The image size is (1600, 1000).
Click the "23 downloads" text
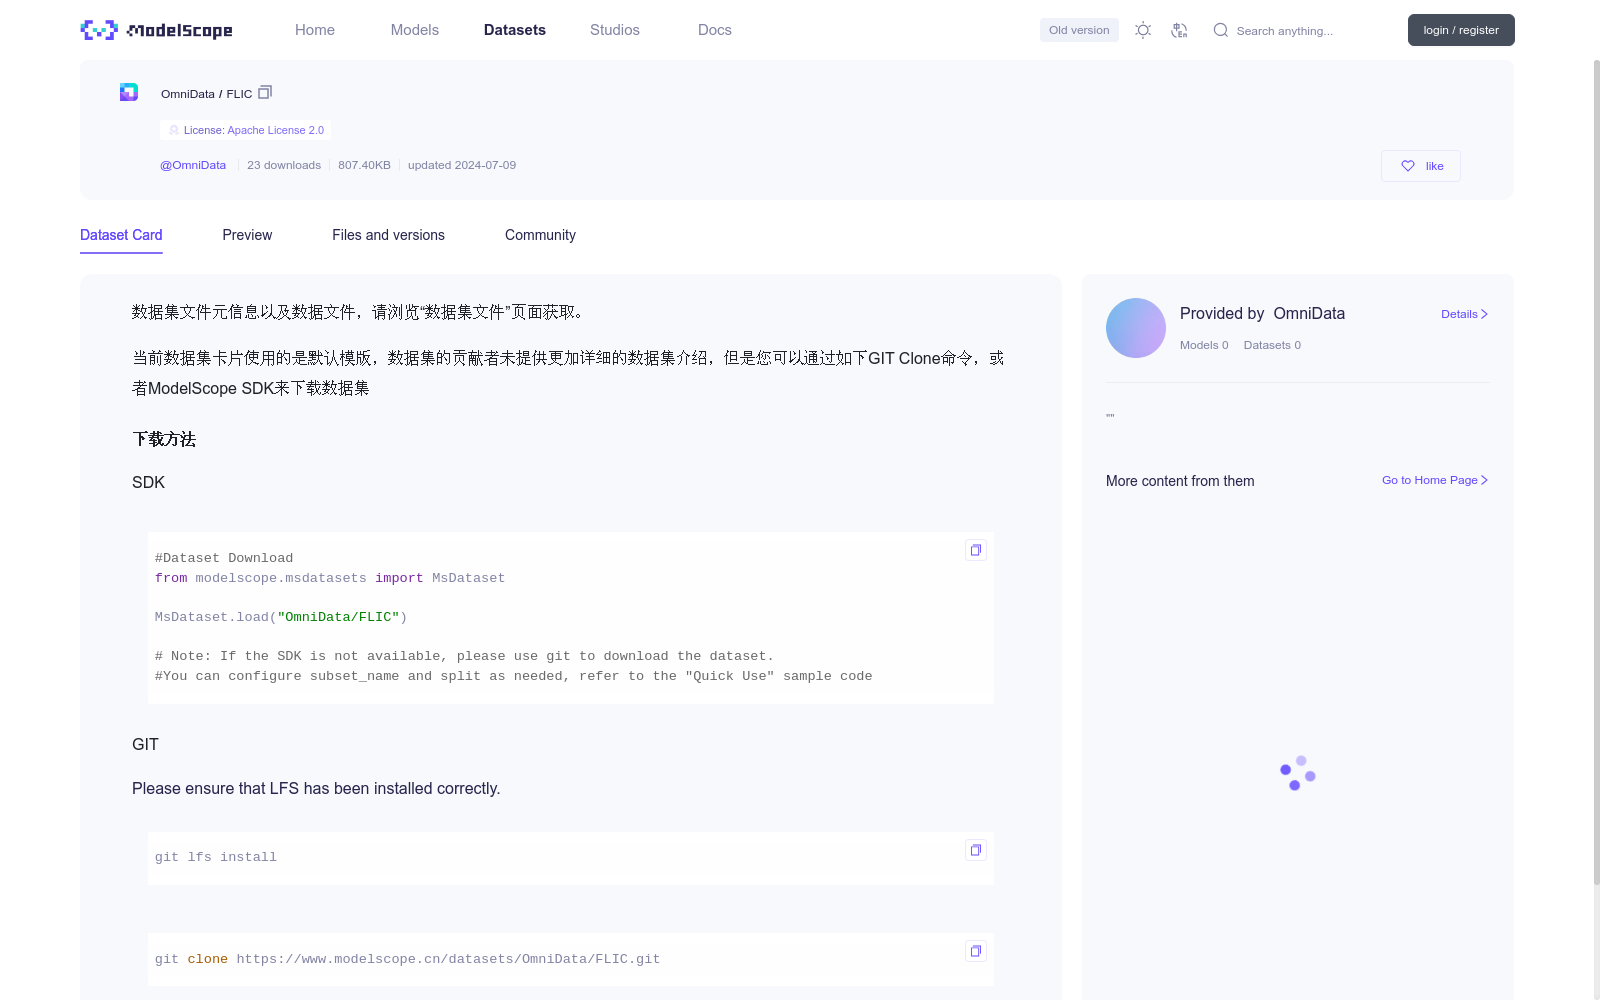pos(284,165)
